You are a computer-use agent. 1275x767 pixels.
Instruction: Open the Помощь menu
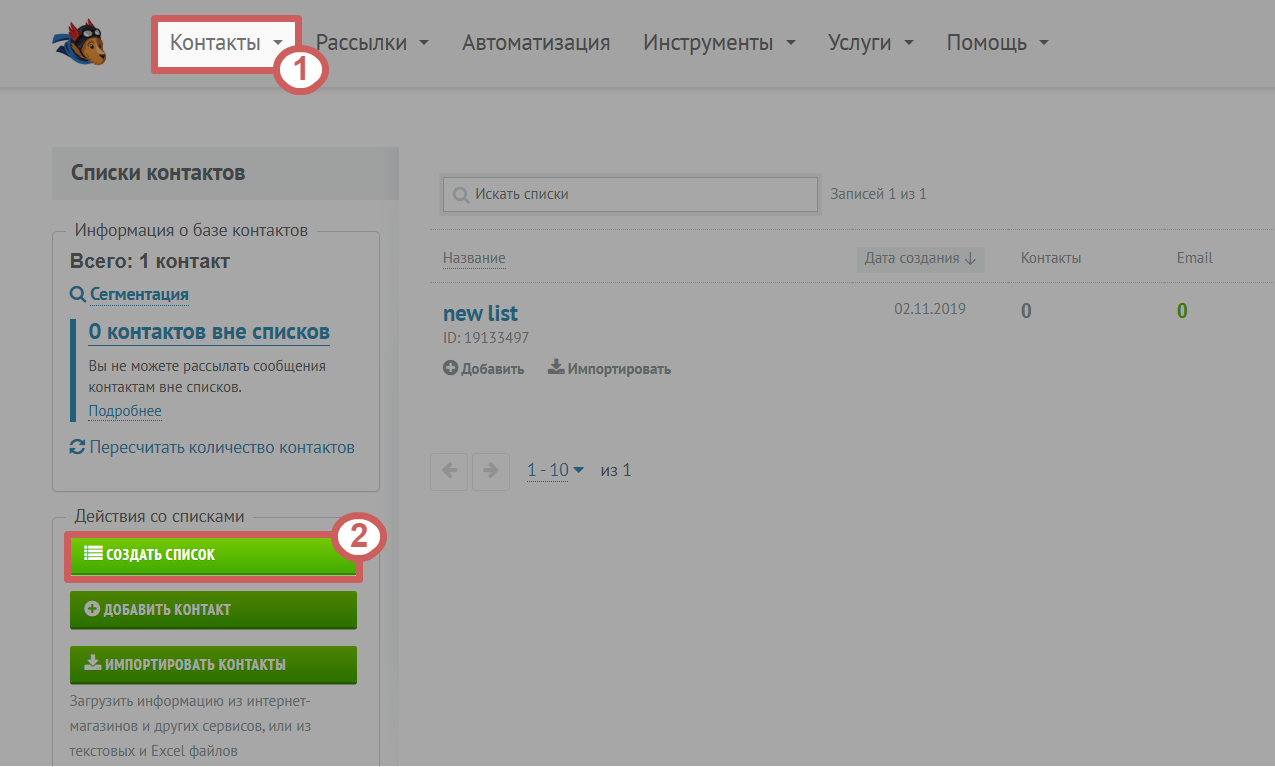[997, 43]
